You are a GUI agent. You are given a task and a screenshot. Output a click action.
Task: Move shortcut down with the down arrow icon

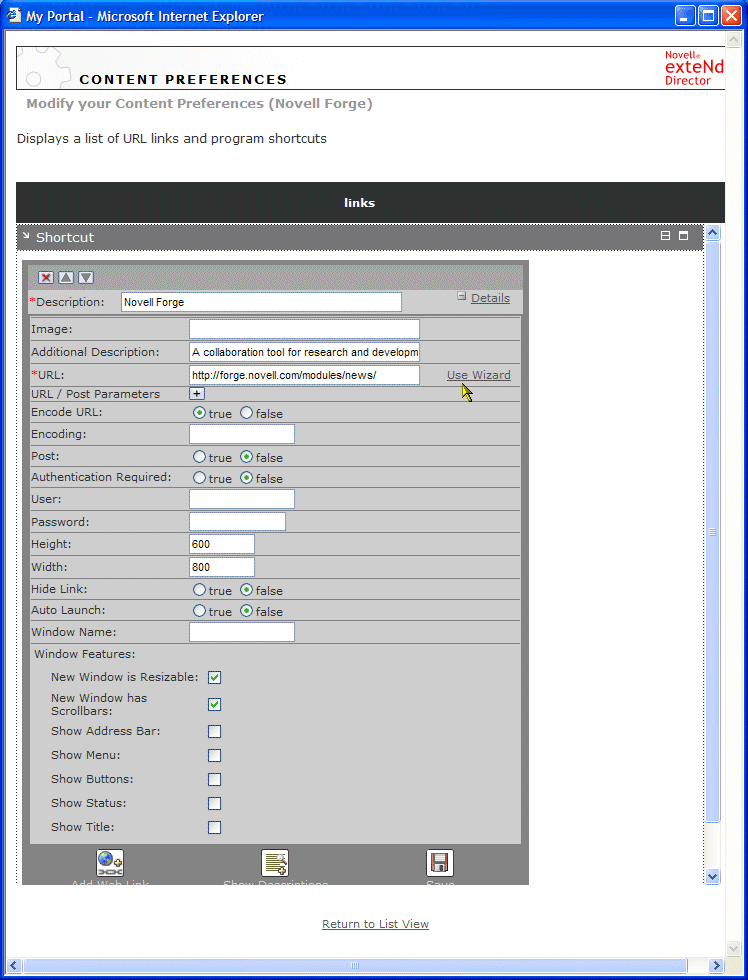point(86,278)
